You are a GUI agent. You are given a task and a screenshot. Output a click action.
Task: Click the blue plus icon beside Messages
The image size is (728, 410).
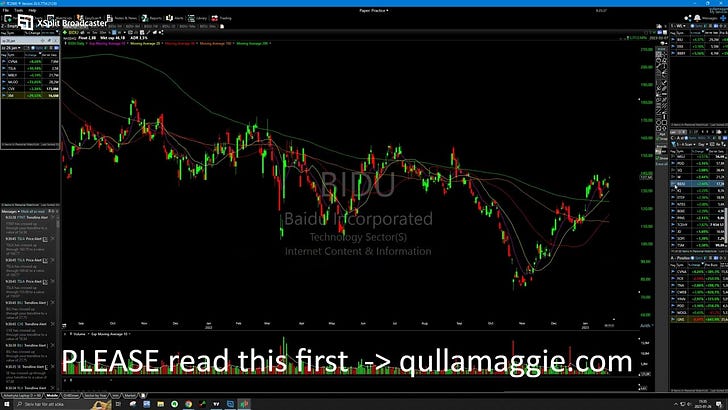tap(723, 18)
